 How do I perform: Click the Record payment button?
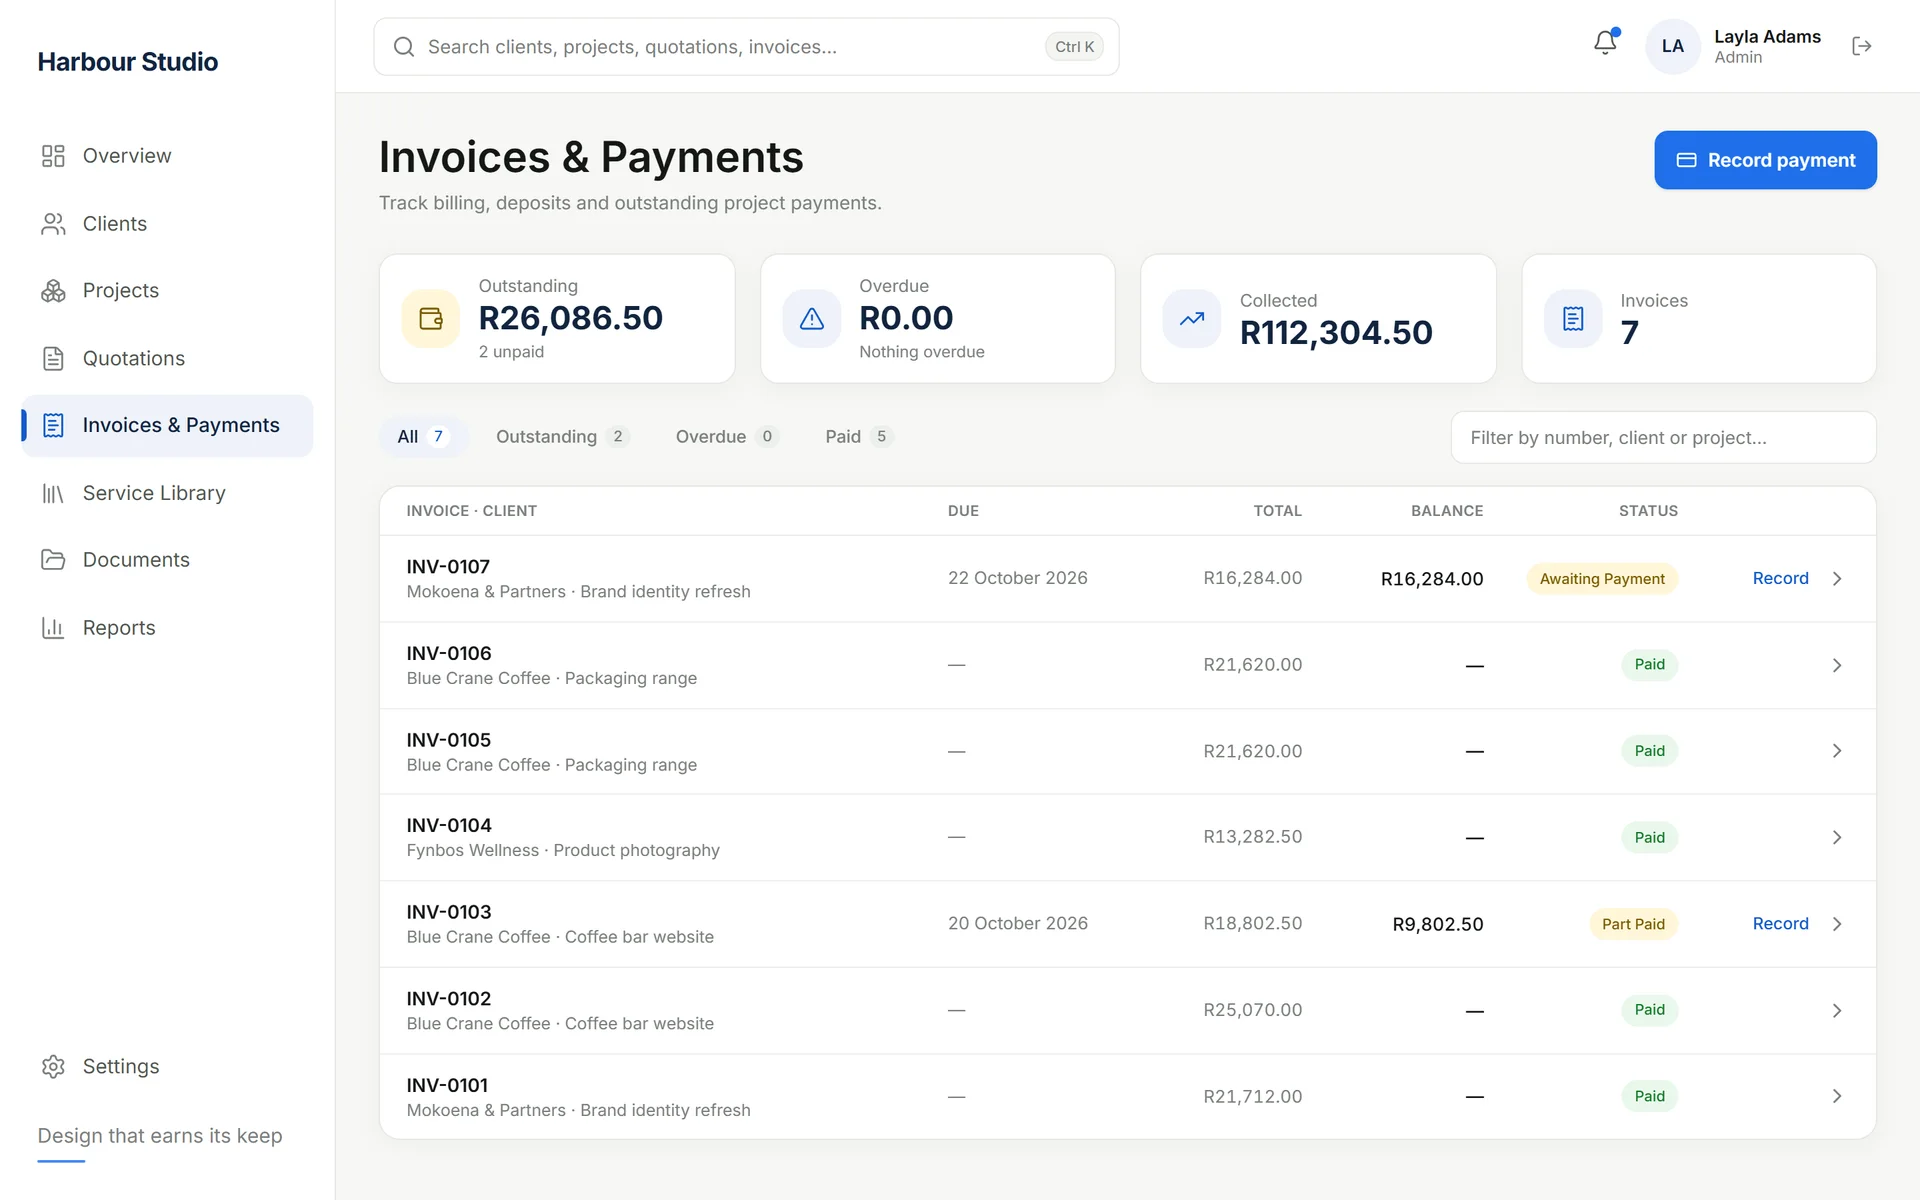click(1765, 160)
